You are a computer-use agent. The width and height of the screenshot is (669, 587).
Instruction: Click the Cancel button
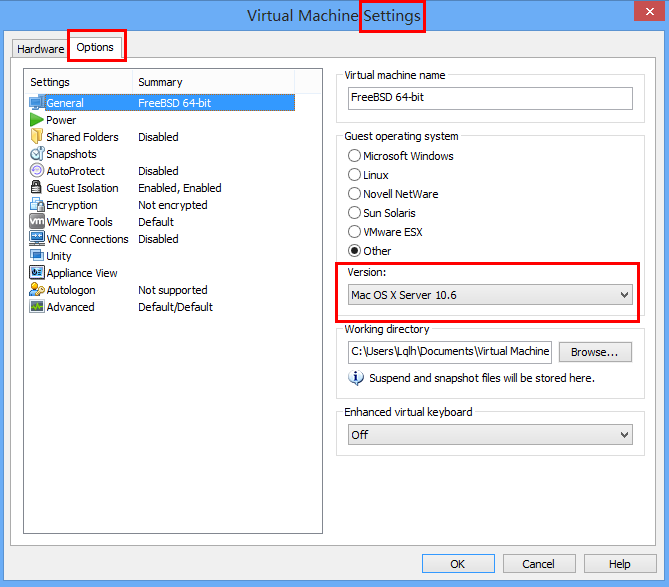539,564
